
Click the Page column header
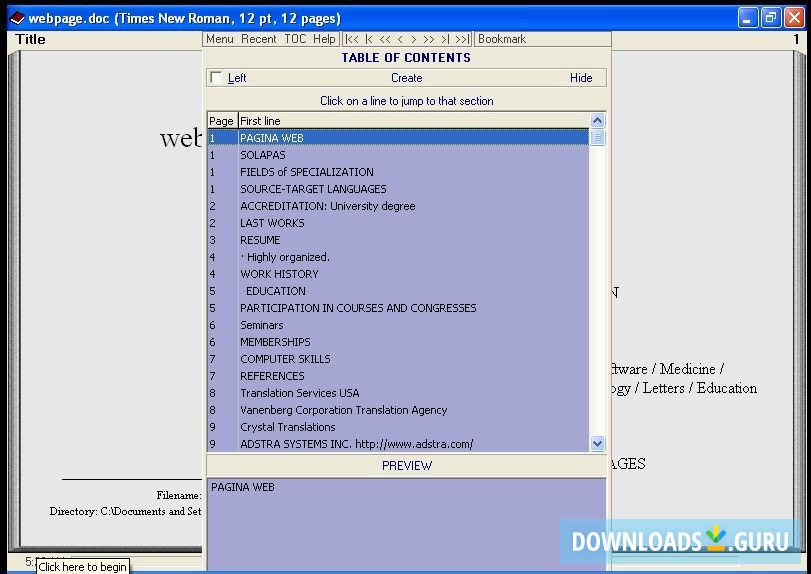(x=222, y=120)
